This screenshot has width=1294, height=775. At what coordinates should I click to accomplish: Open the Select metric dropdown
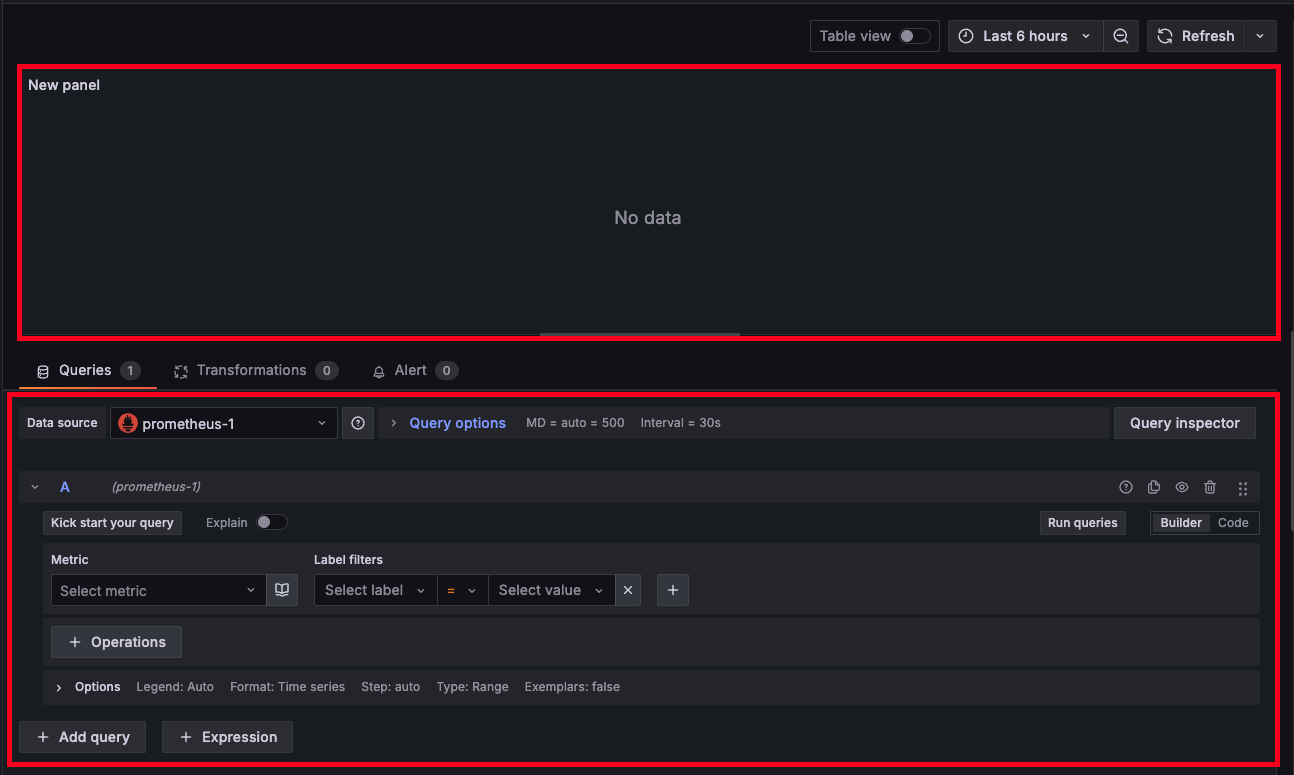158,590
